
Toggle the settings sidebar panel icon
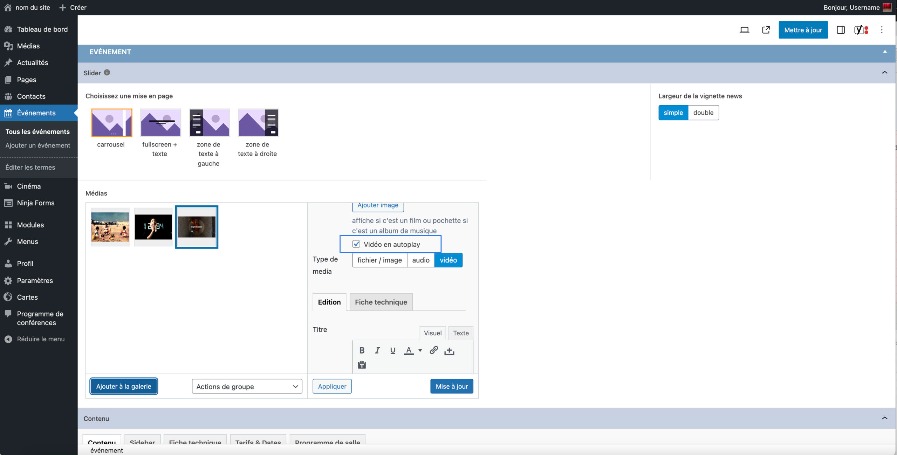pyautogui.click(x=841, y=30)
